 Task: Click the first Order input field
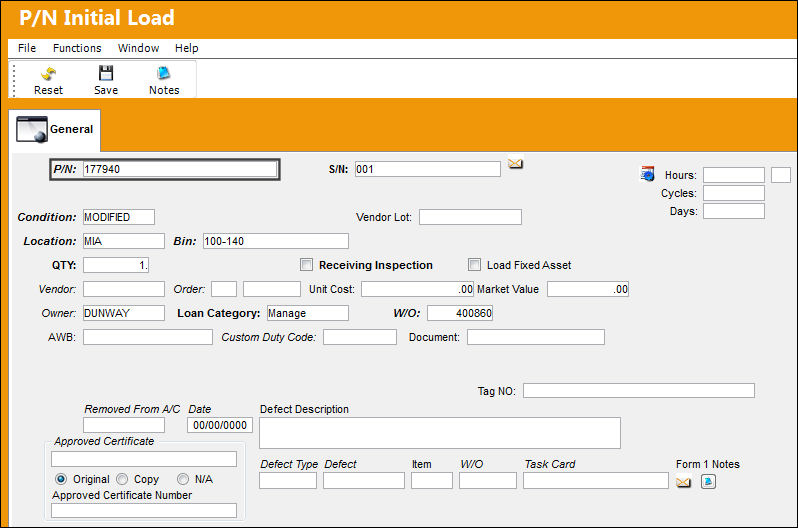224,289
